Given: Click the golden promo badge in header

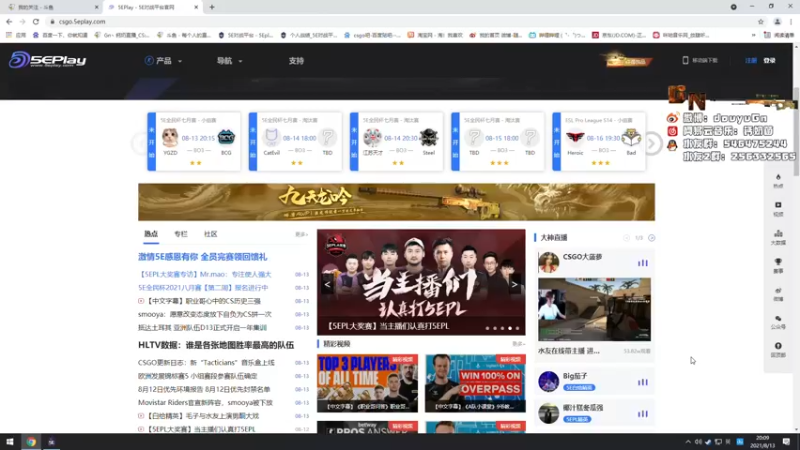Looking at the screenshot, I should tap(627, 60).
